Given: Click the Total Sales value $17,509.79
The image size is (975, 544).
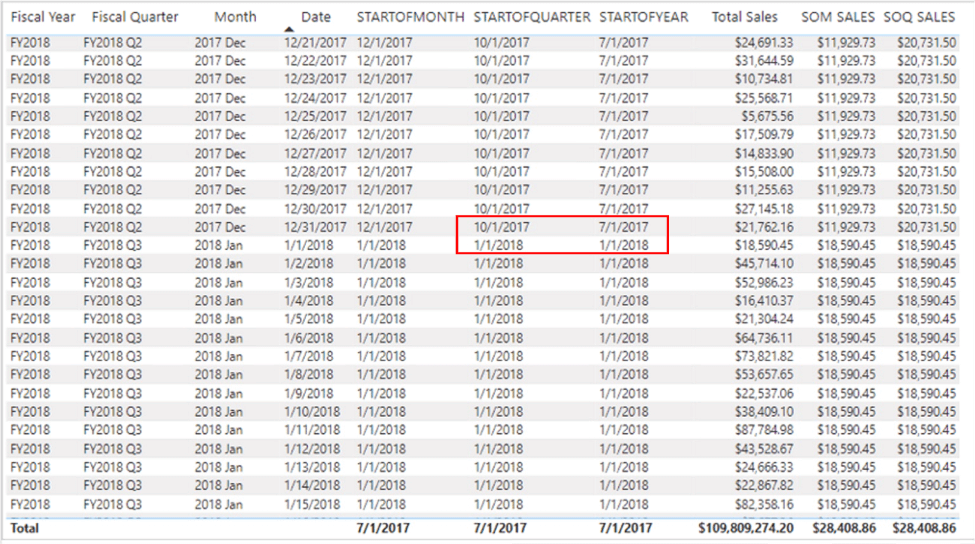Looking at the screenshot, I should click(x=764, y=134).
